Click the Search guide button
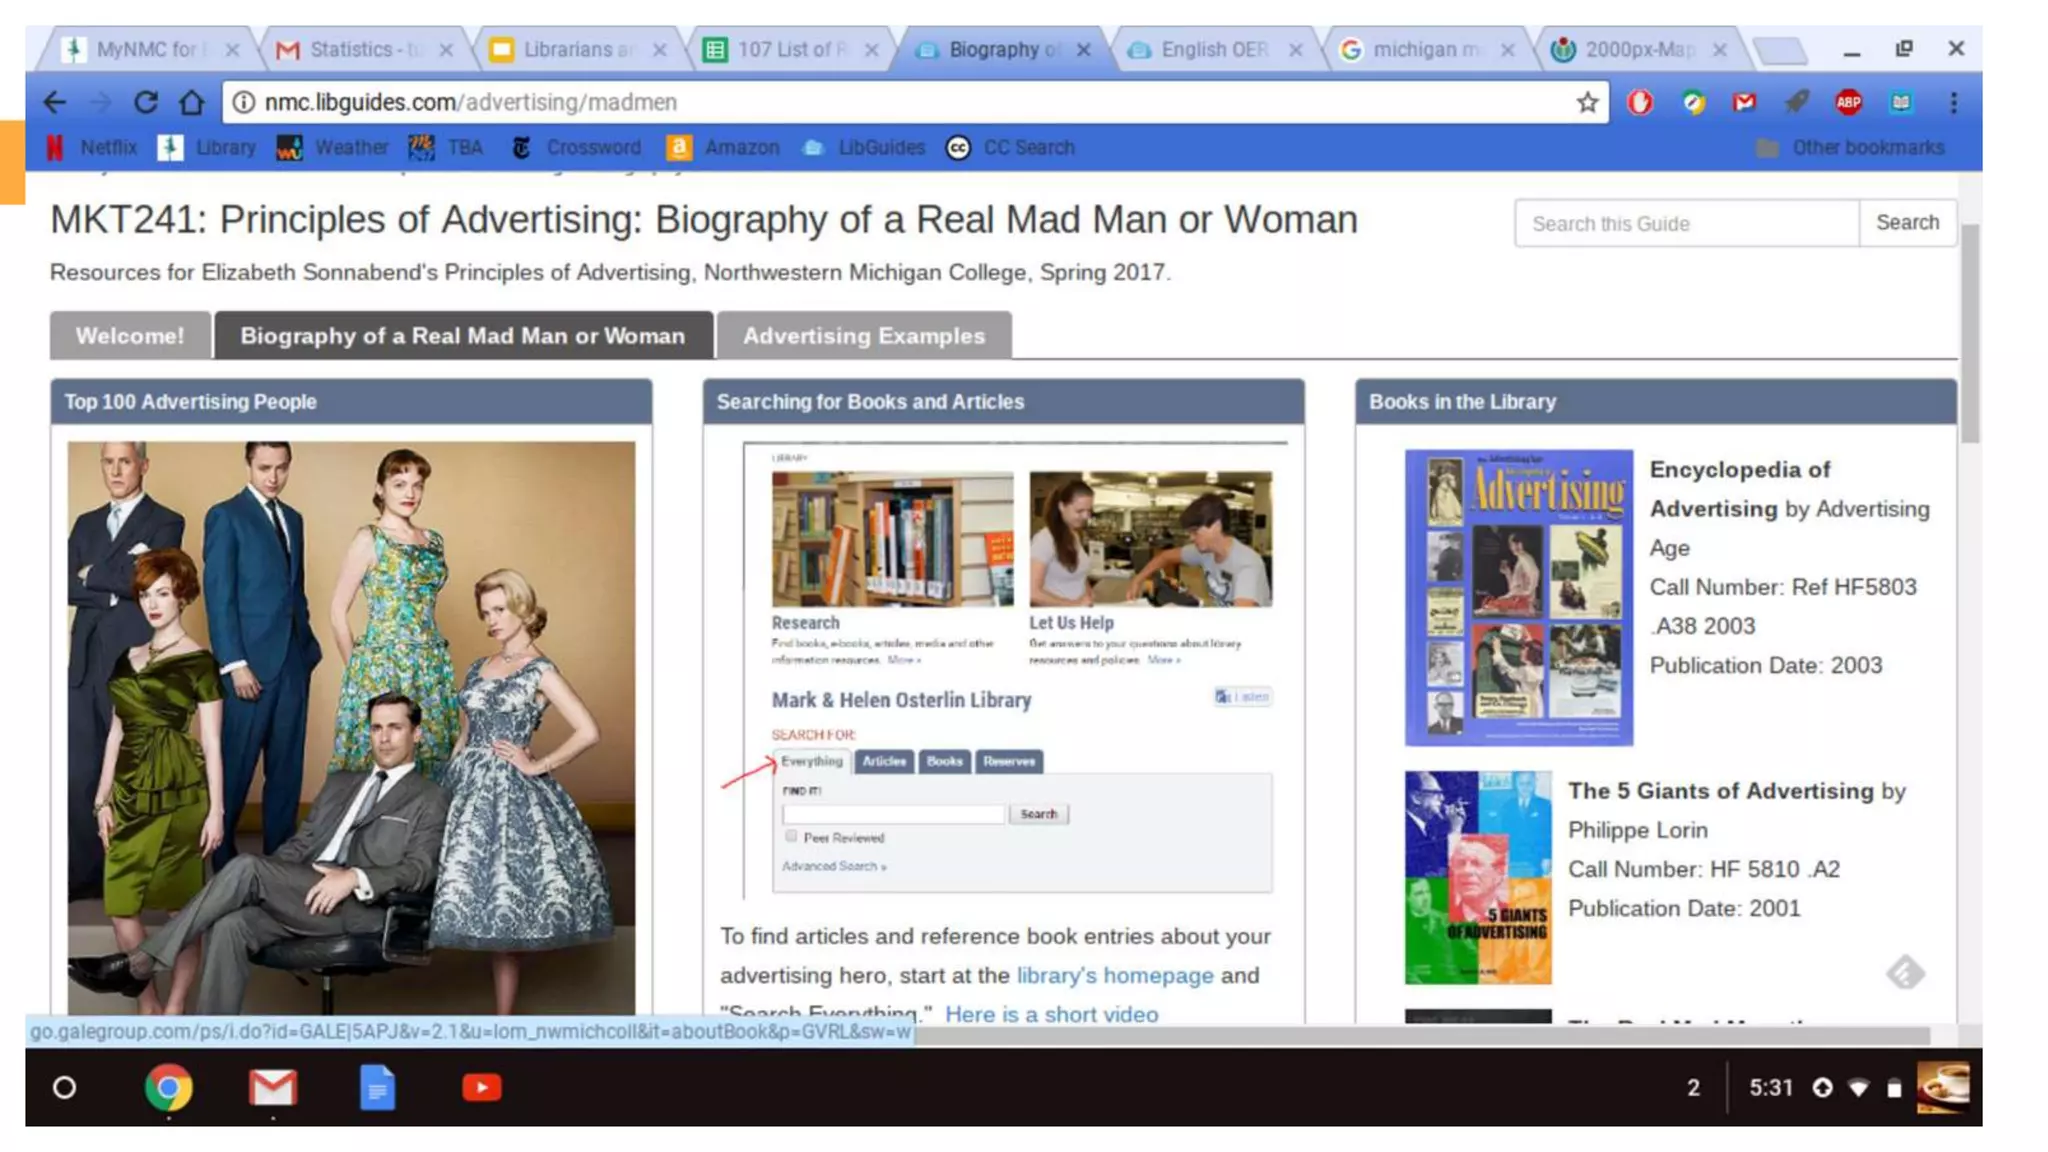The width and height of the screenshot is (2048, 1152). 1907,223
